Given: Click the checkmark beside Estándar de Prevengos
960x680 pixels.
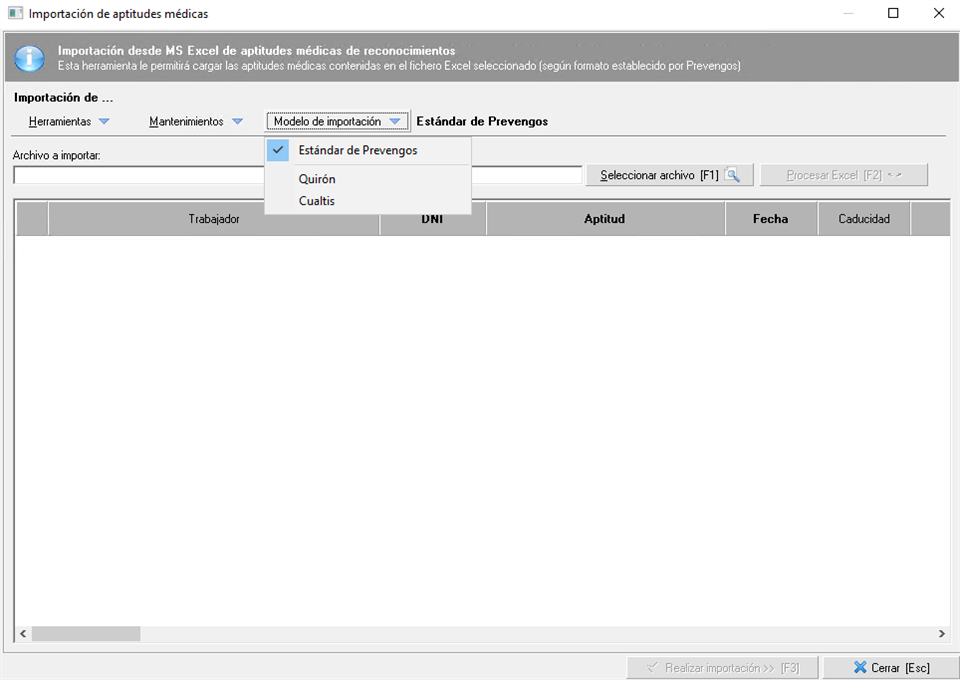Looking at the screenshot, I should pyautogui.click(x=278, y=150).
